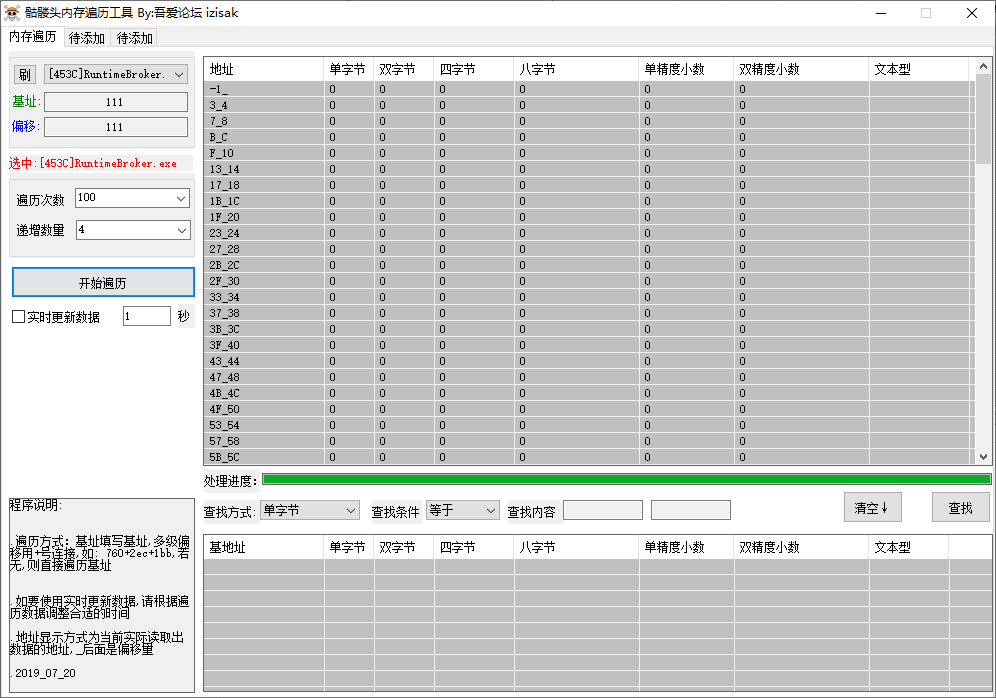Click the vertical scrollbar thumb of results list
Screen dimensions: 996x698
(x=983, y=119)
